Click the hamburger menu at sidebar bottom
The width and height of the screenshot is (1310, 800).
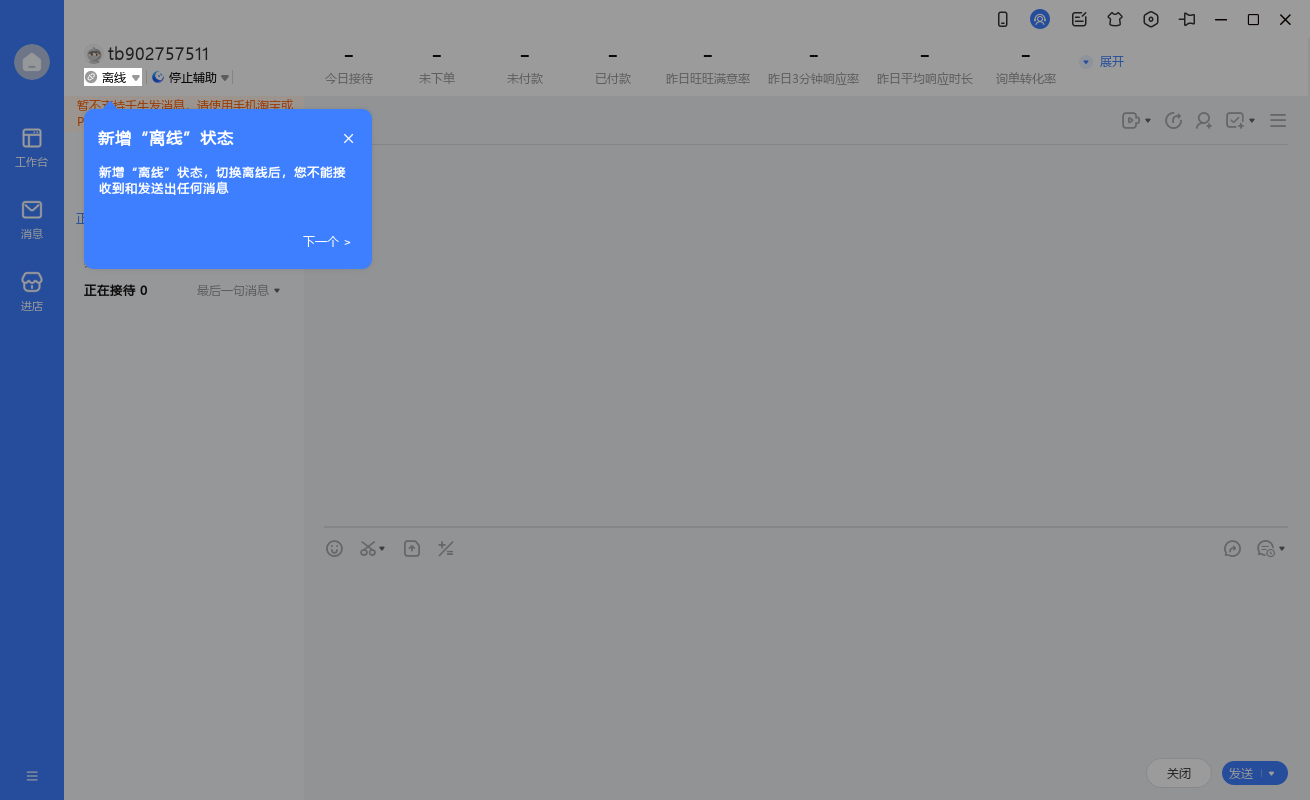[x=32, y=776]
